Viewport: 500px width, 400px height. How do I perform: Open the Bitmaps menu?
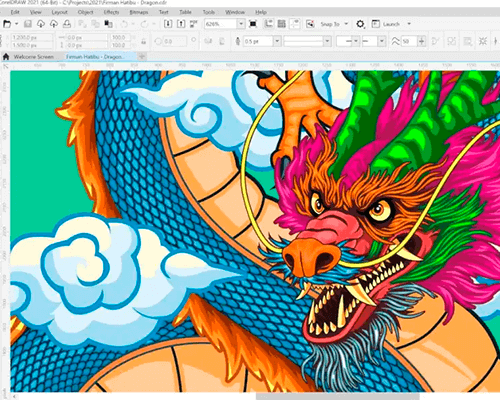[x=139, y=12]
